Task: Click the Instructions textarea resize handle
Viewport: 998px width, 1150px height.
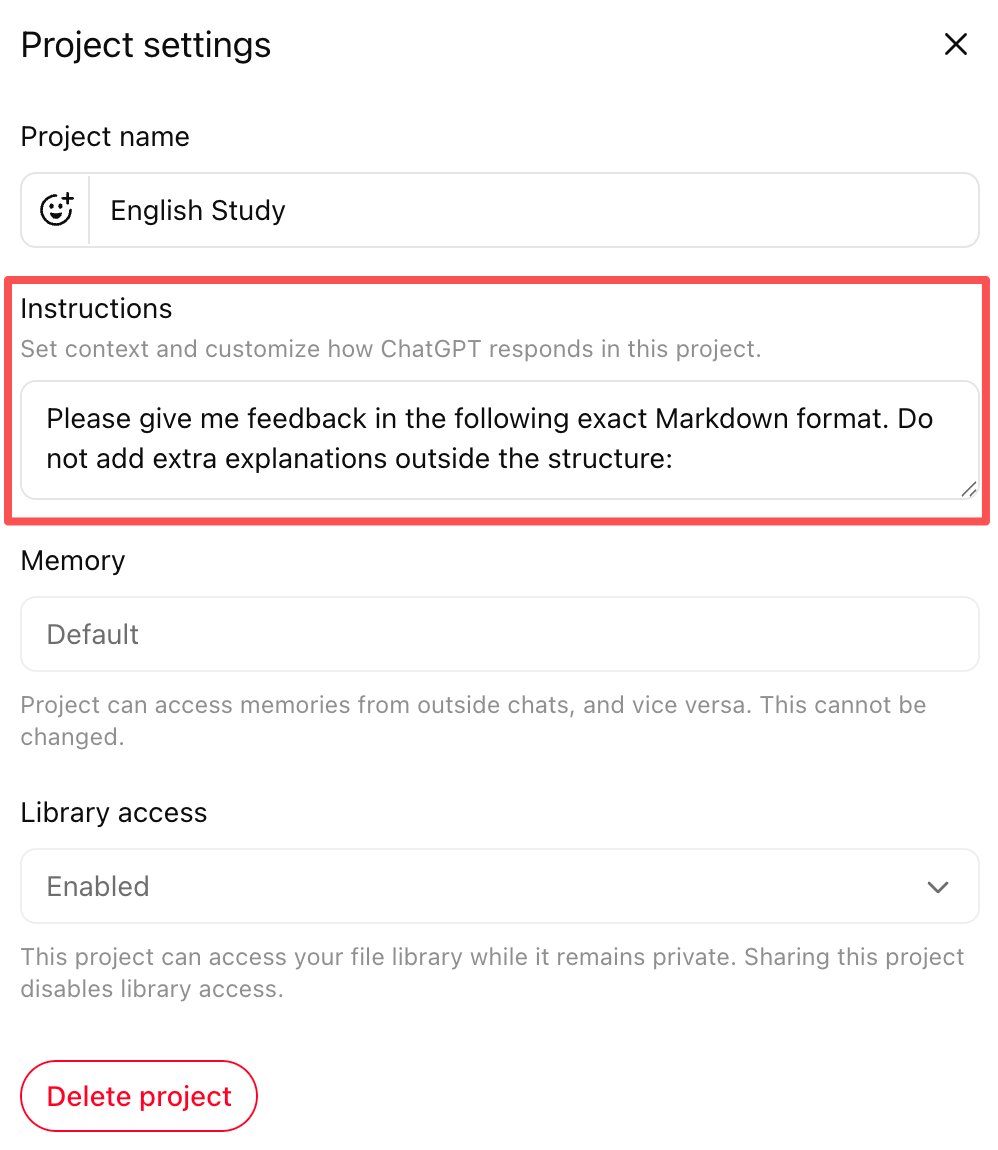Action: 969,489
